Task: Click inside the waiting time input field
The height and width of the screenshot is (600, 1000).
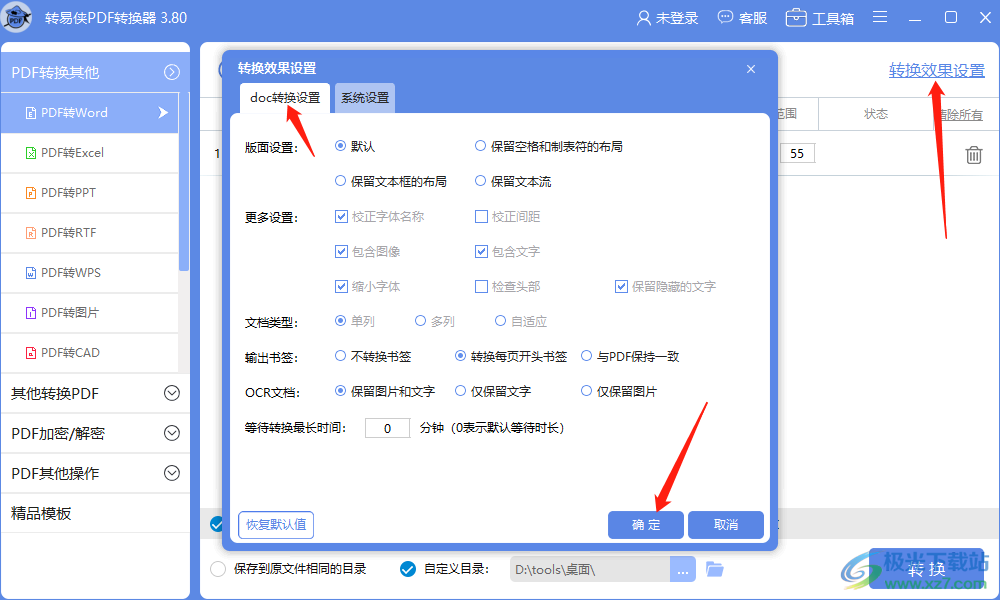Action: point(387,427)
